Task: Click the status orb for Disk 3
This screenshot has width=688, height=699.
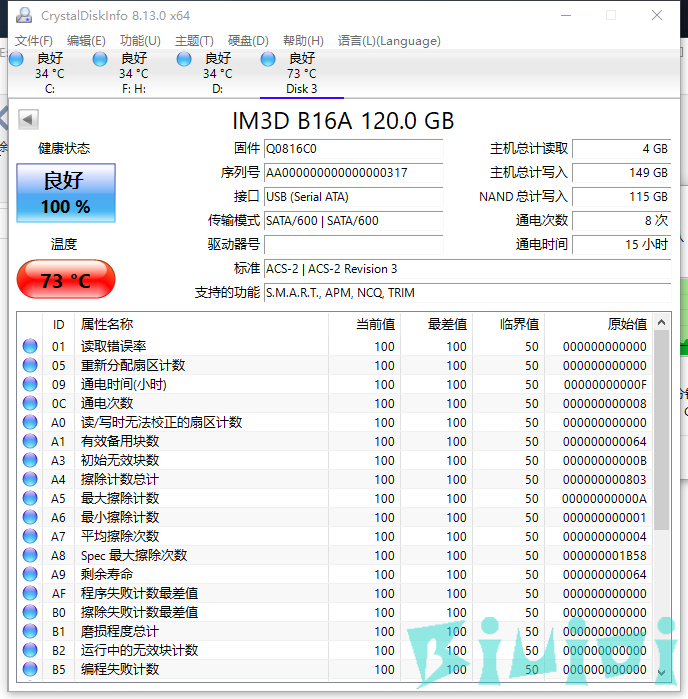Action: [x=268, y=59]
